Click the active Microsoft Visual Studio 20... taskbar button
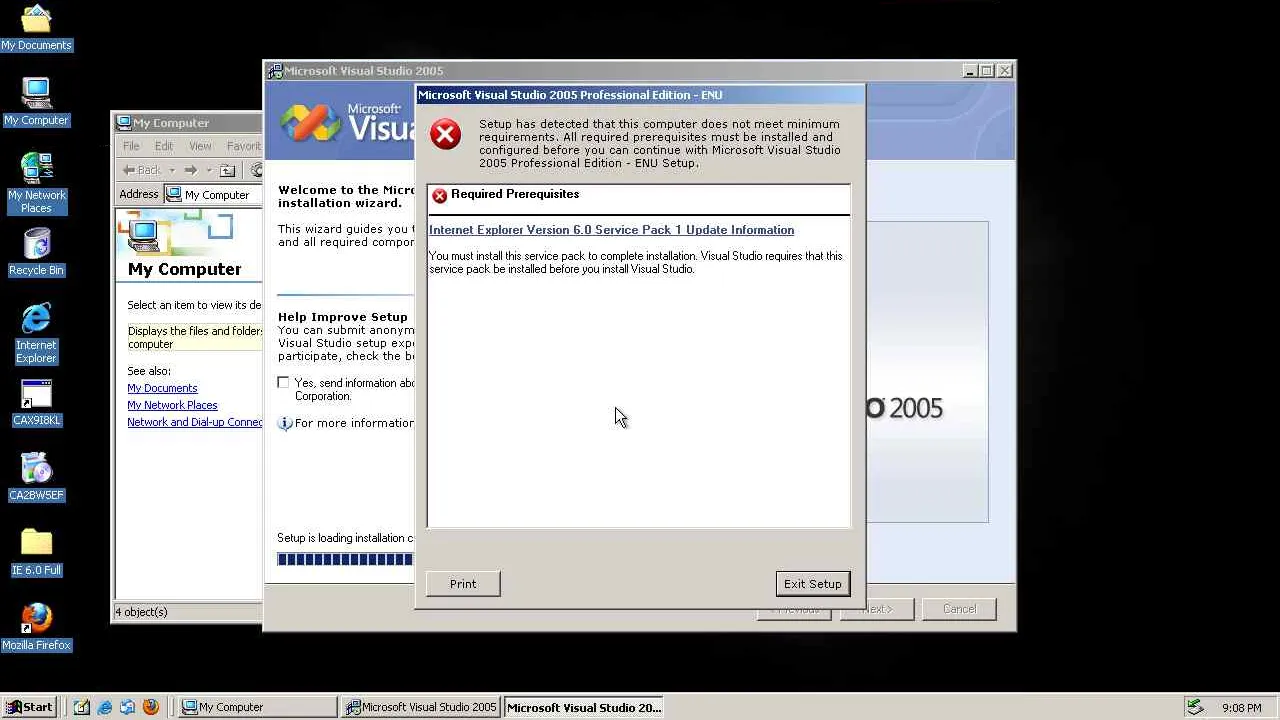 click(x=583, y=707)
